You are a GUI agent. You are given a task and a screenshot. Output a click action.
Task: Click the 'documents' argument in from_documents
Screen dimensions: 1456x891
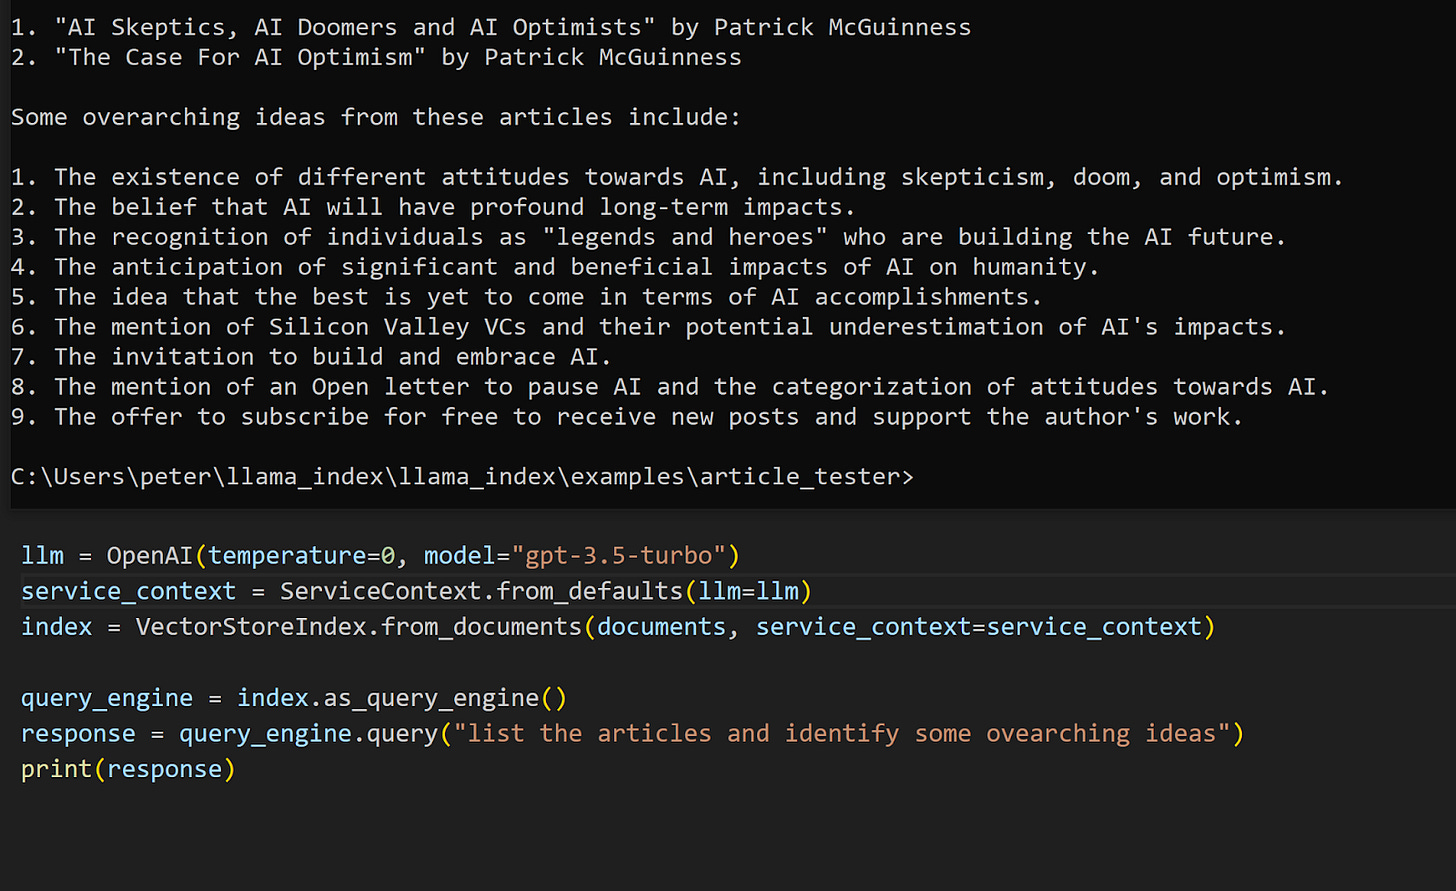[661, 627]
